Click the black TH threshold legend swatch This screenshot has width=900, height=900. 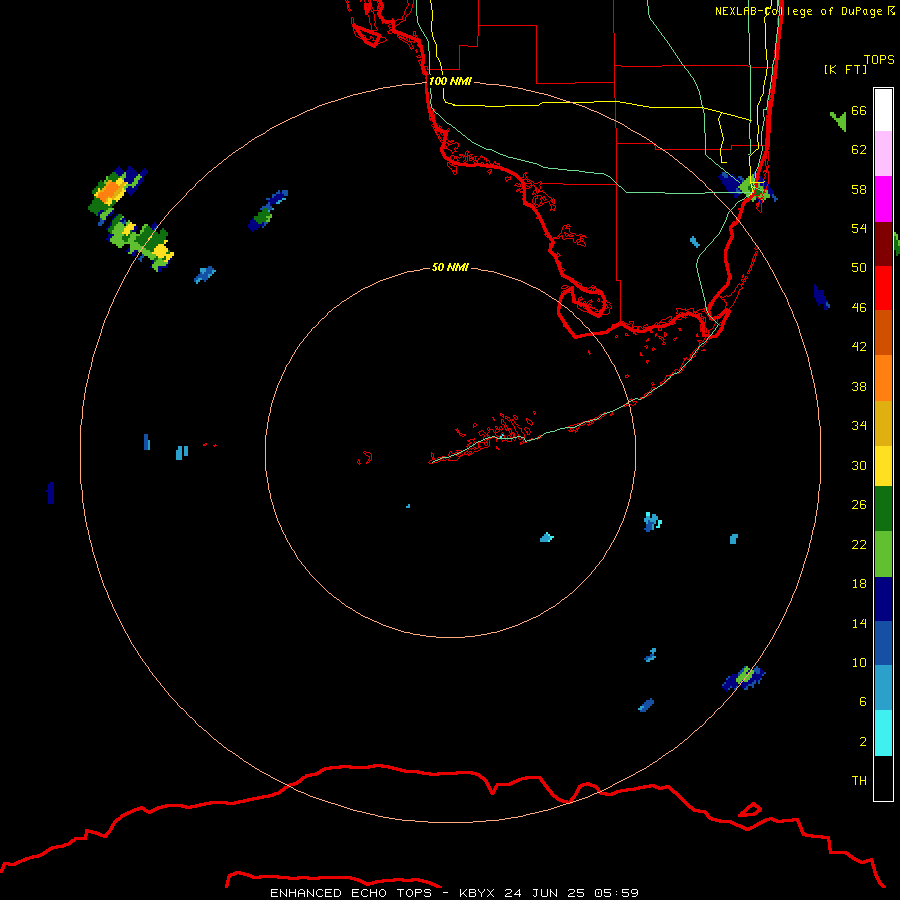[883, 778]
